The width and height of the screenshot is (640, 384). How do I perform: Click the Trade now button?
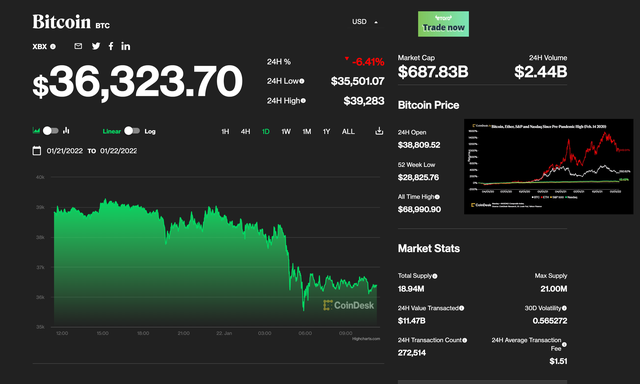point(443,24)
